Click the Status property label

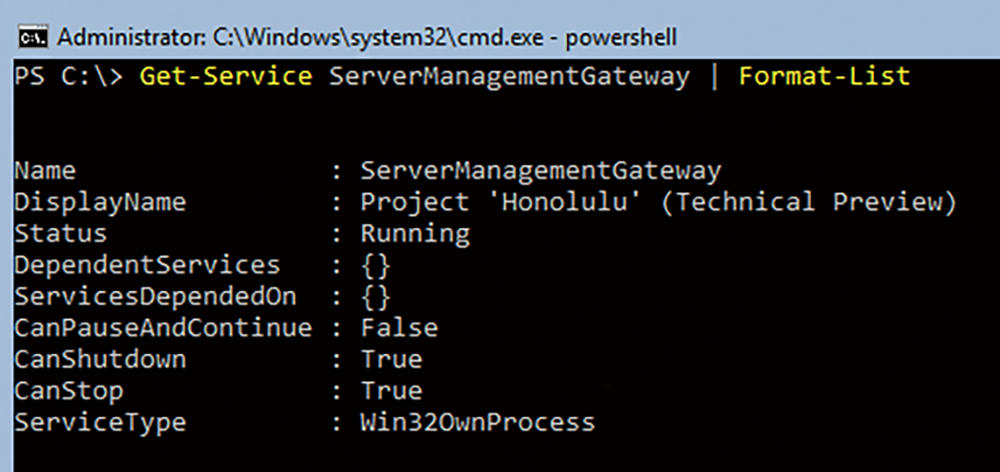tap(61, 233)
